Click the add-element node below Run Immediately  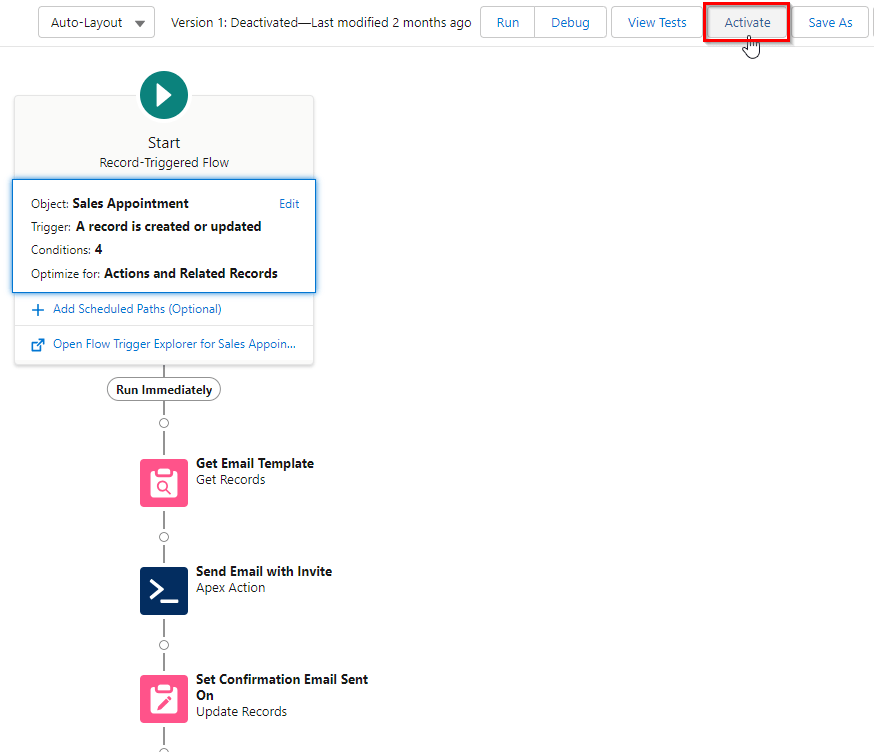tap(163, 422)
